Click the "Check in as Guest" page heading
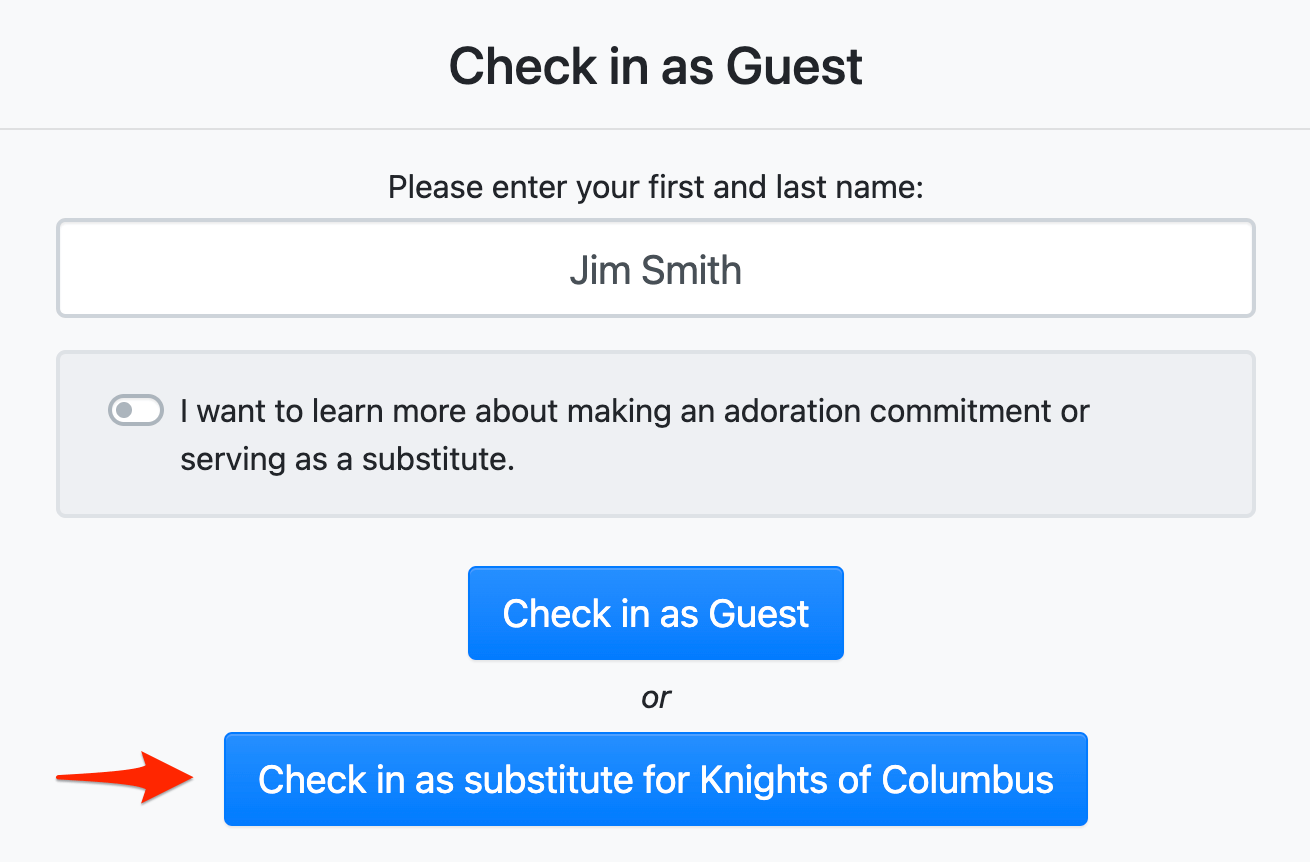This screenshot has width=1310, height=862. pyautogui.click(x=655, y=66)
